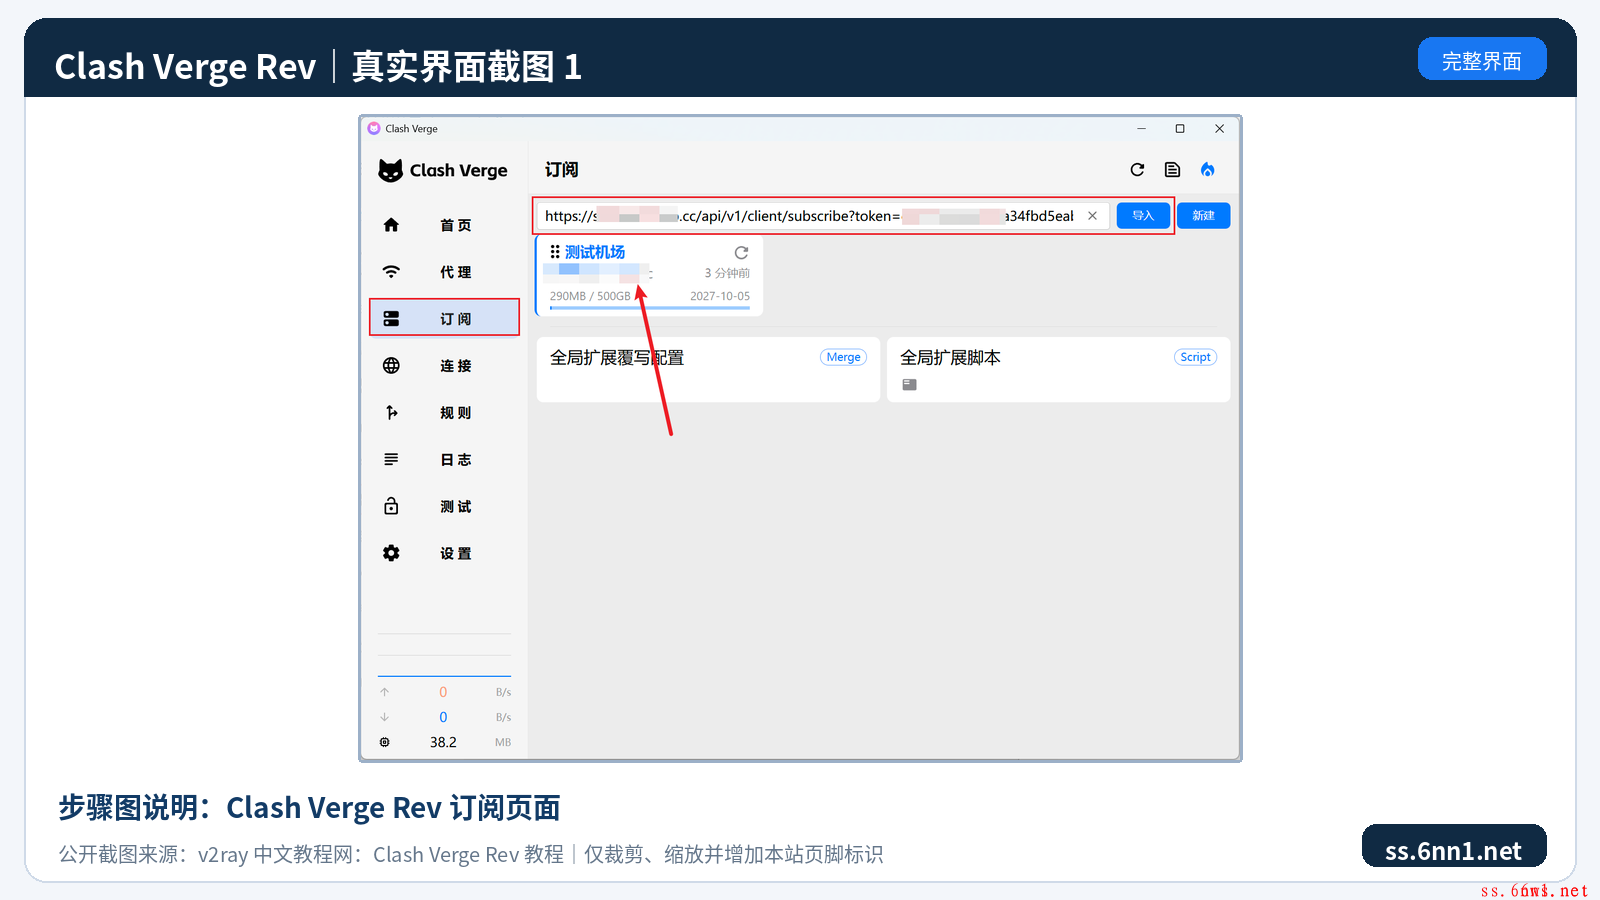Open the 测试 test page
This screenshot has width=1600, height=900.
click(x=444, y=507)
